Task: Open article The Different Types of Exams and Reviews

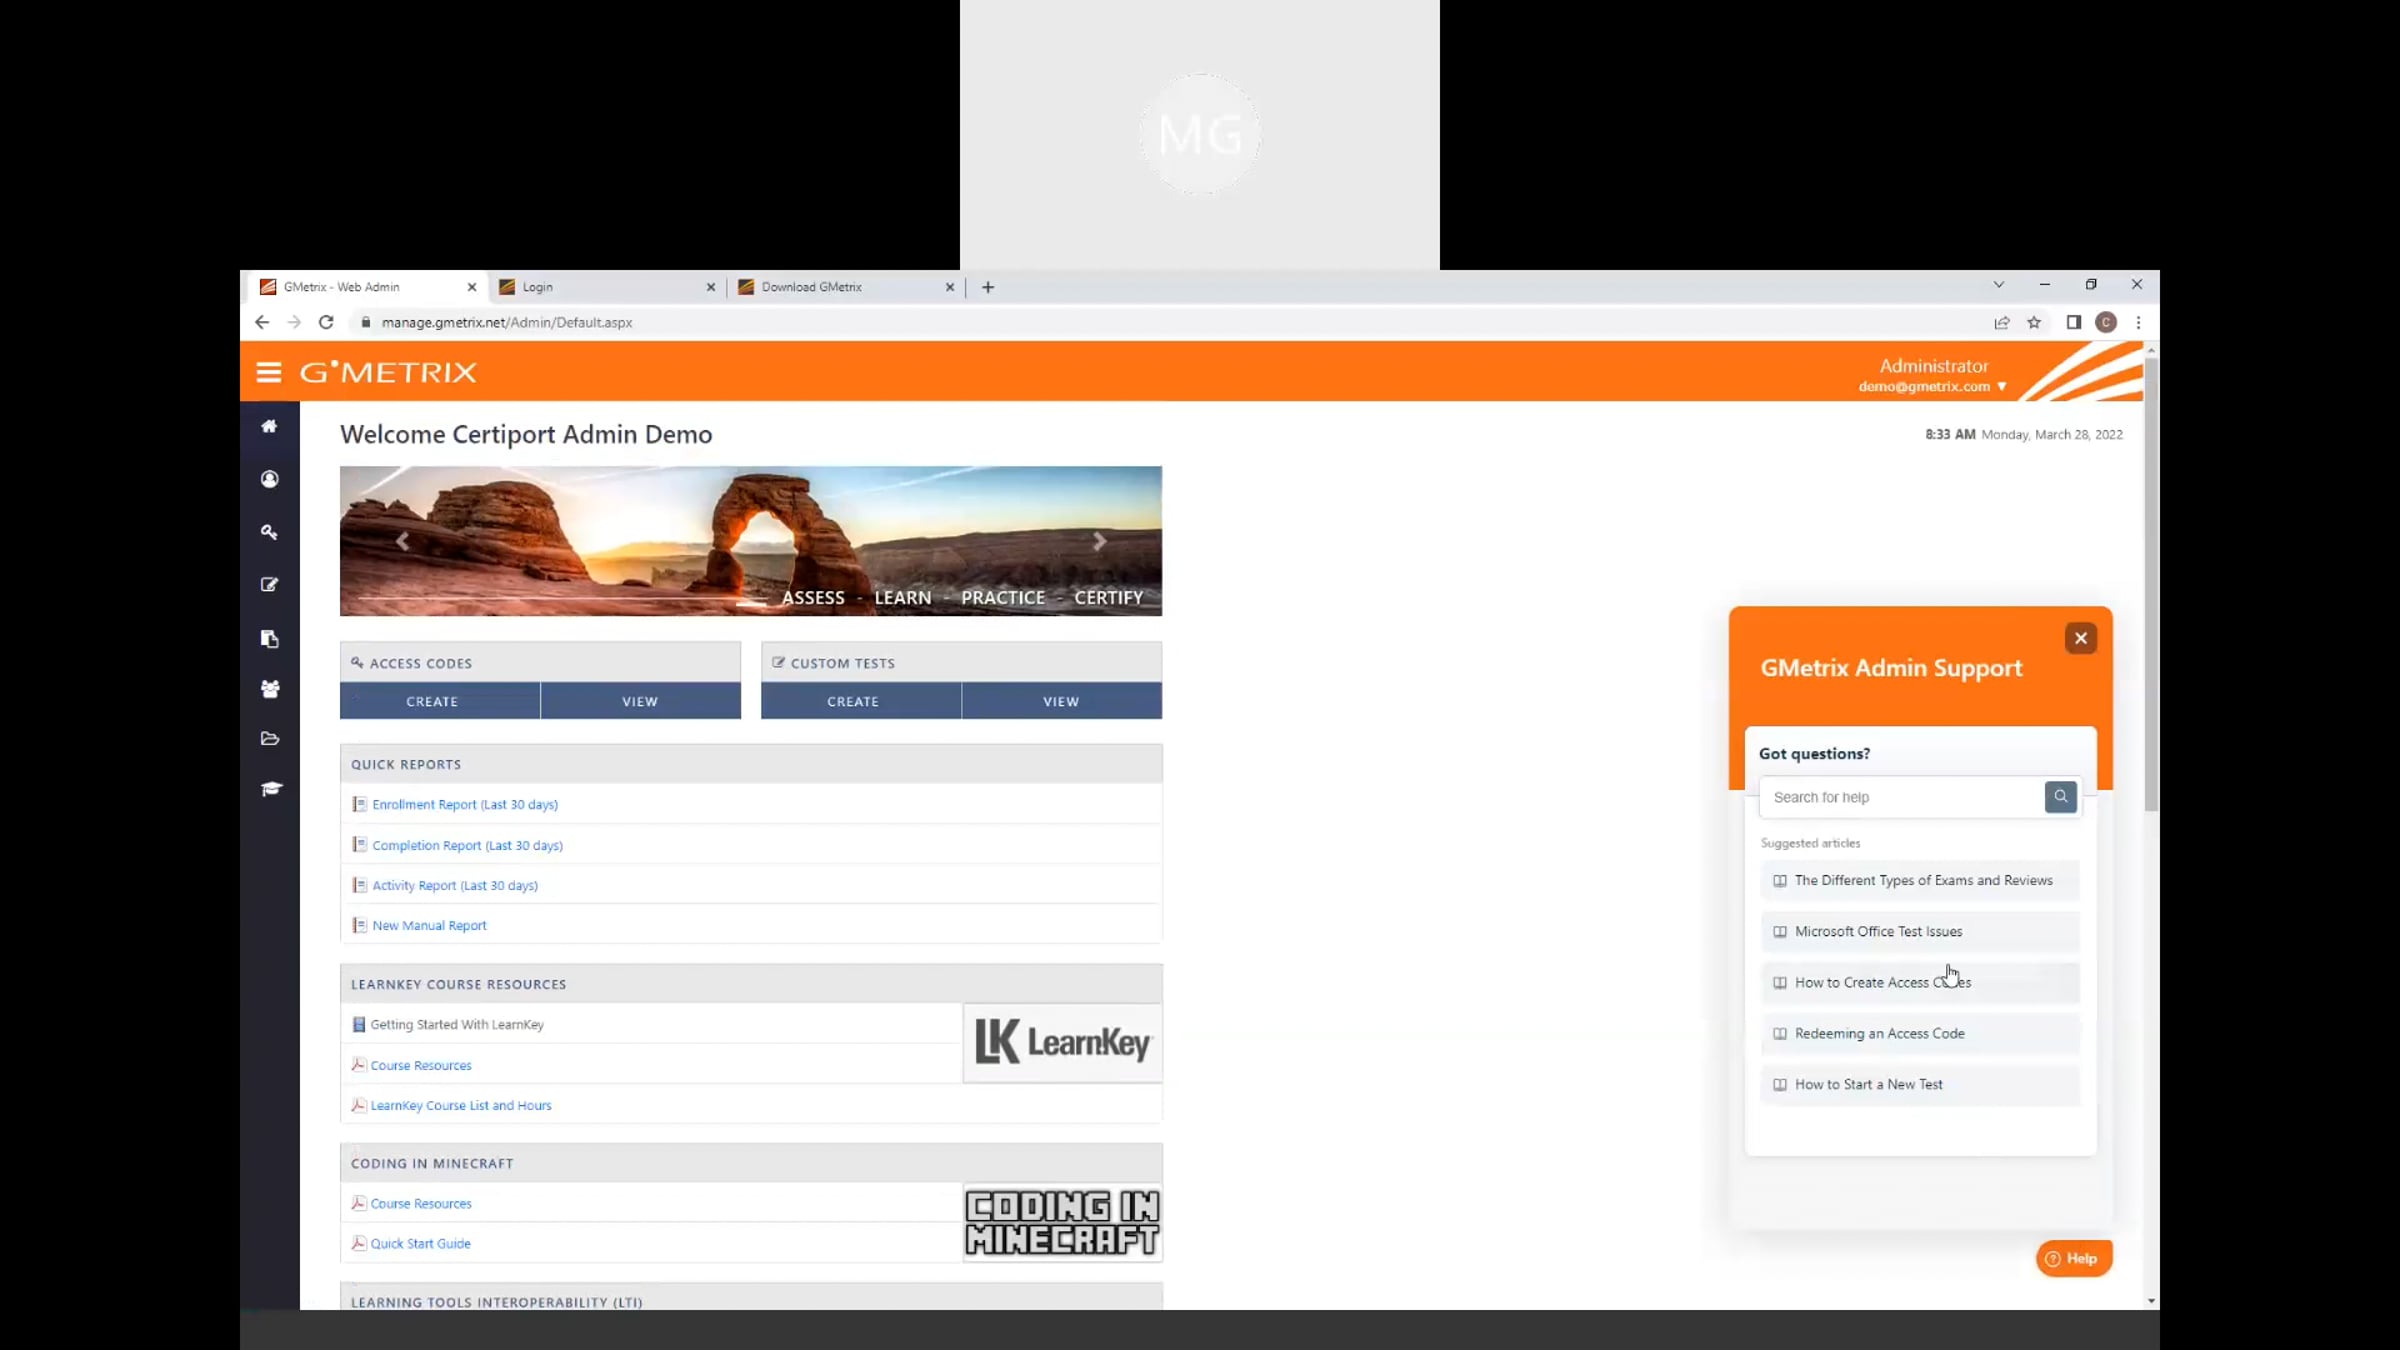Action: pyautogui.click(x=1920, y=880)
